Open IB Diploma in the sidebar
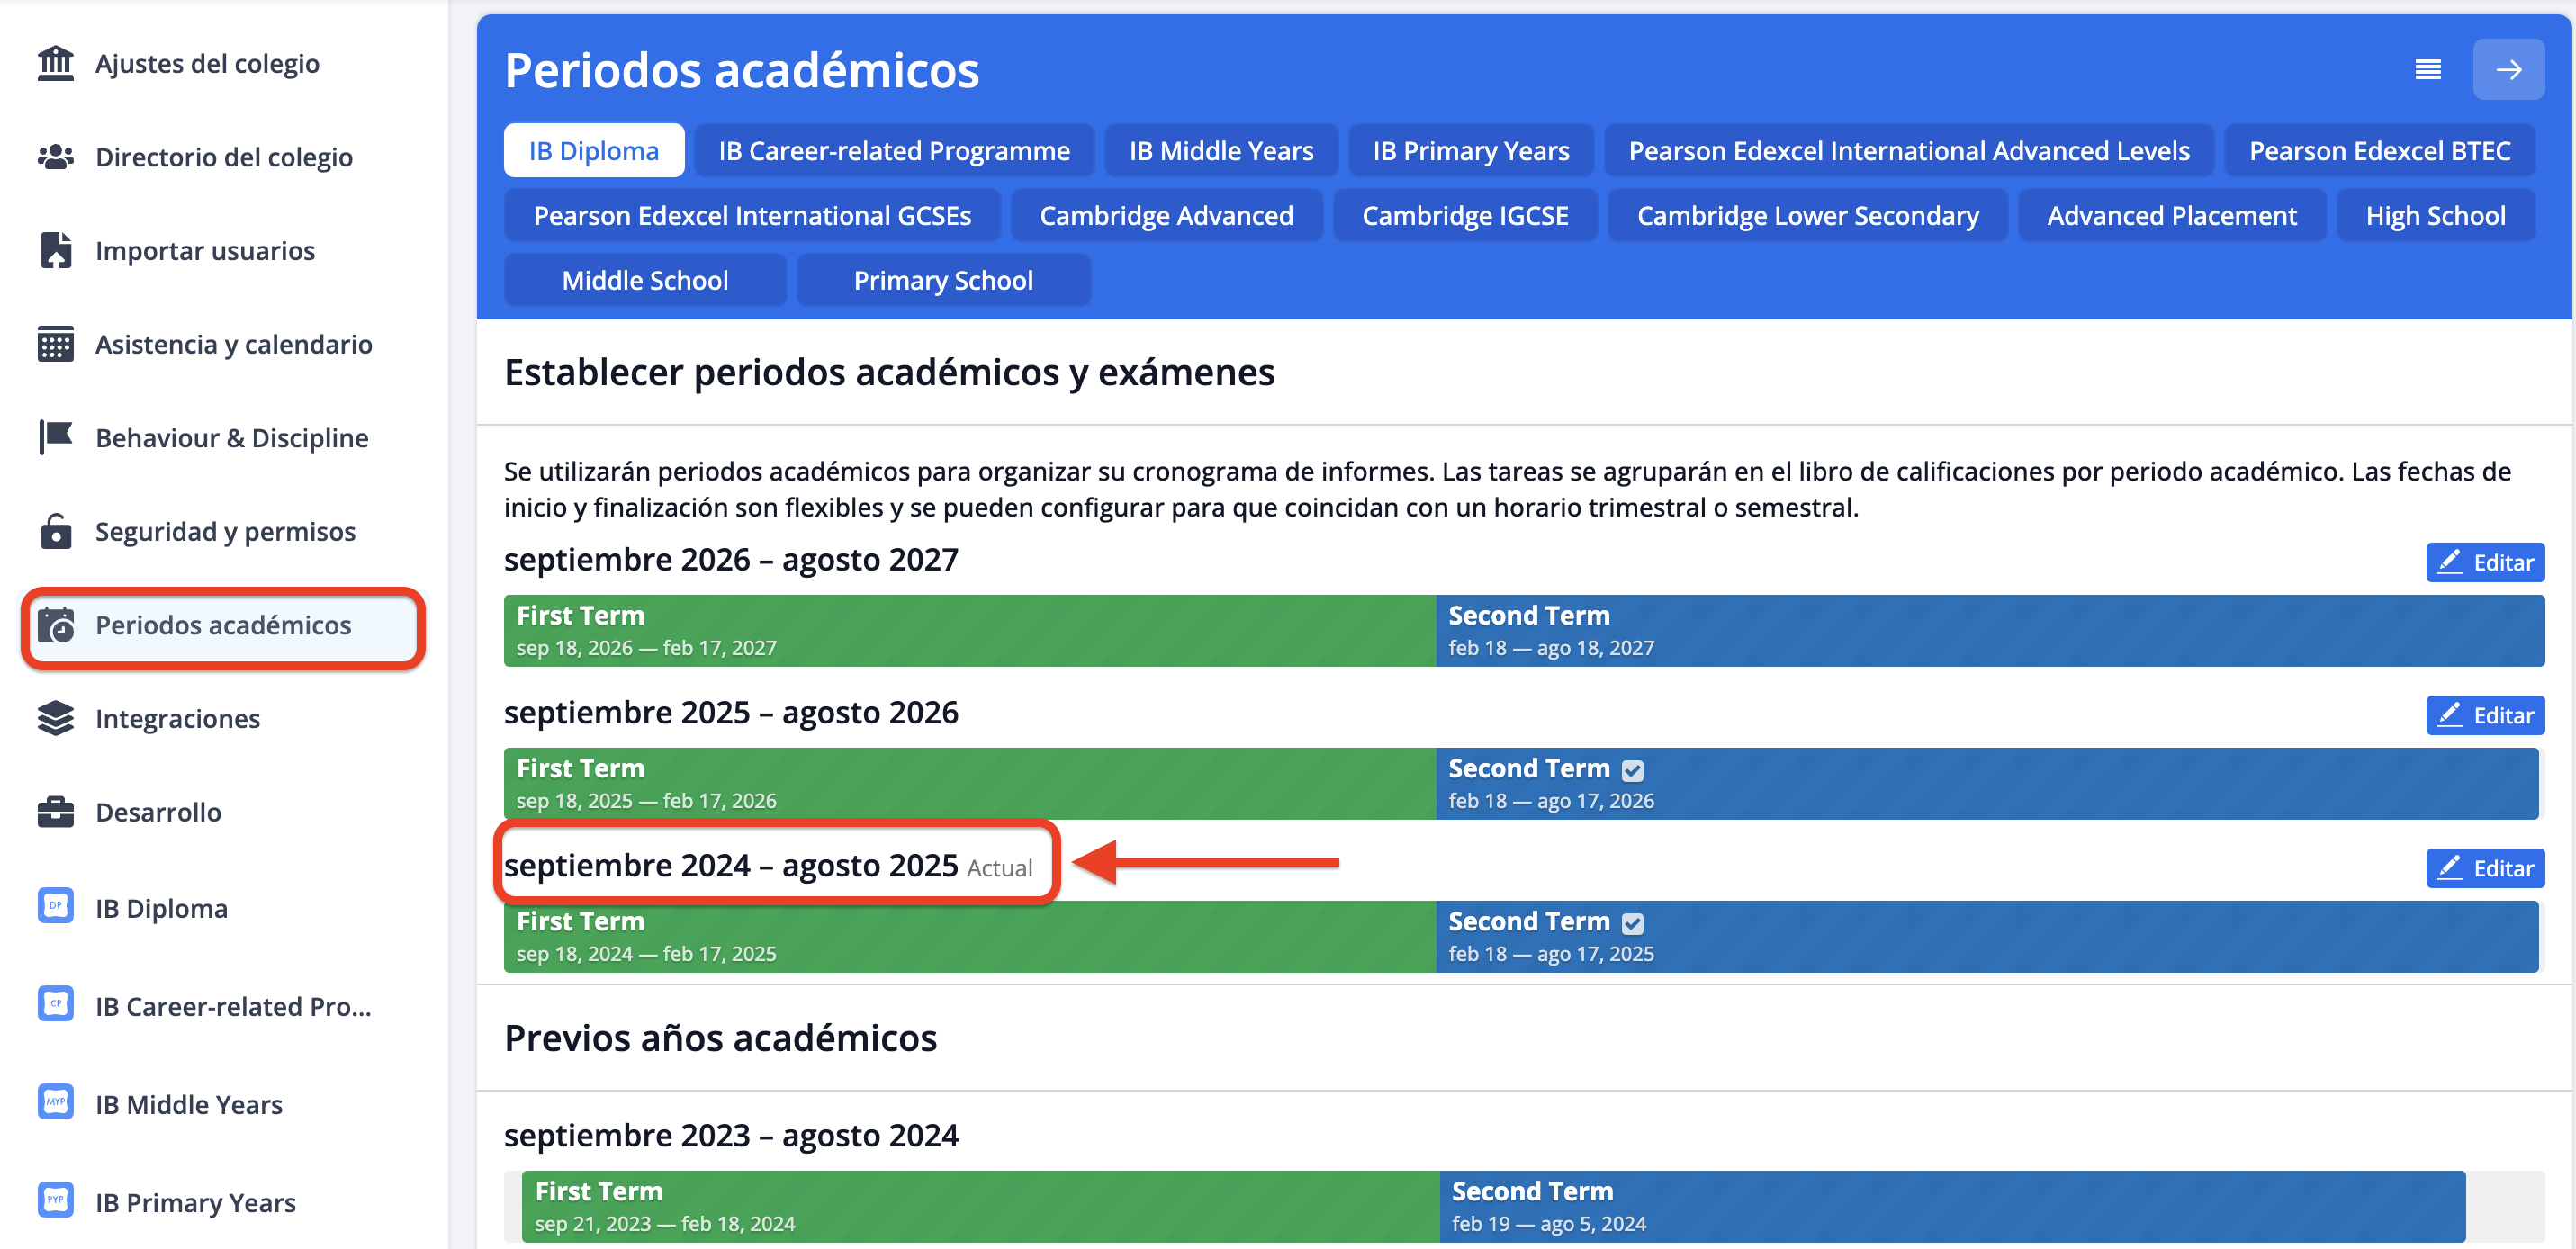This screenshot has width=2576, height=1249. point(161,908)
